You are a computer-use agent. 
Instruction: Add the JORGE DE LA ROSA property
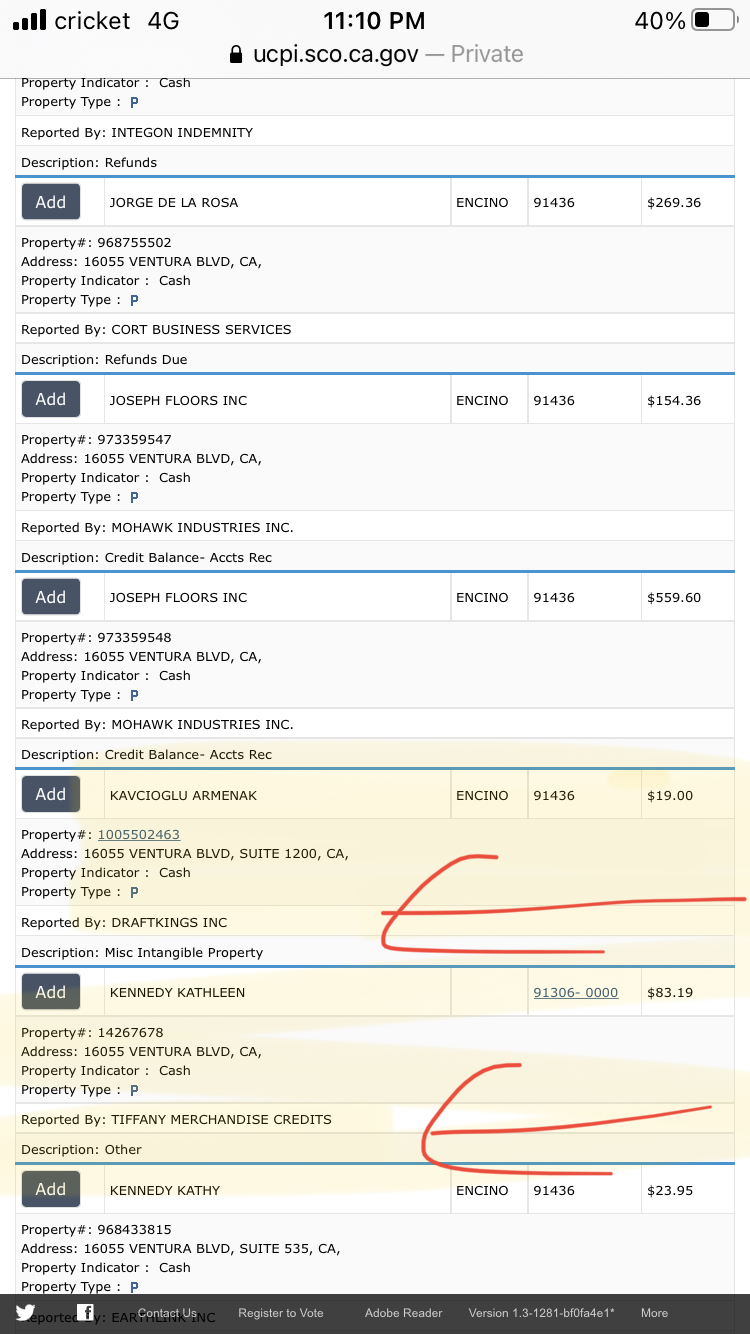coord(51,202)
